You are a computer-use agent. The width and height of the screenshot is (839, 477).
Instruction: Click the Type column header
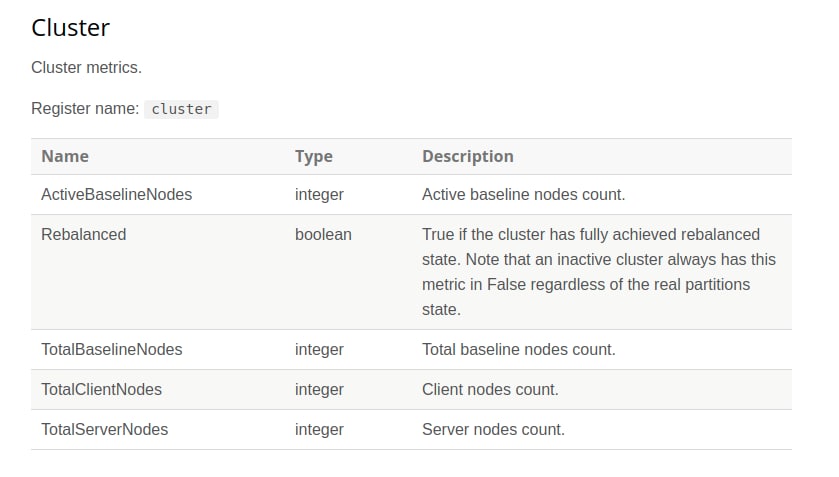tap(314, 156)
